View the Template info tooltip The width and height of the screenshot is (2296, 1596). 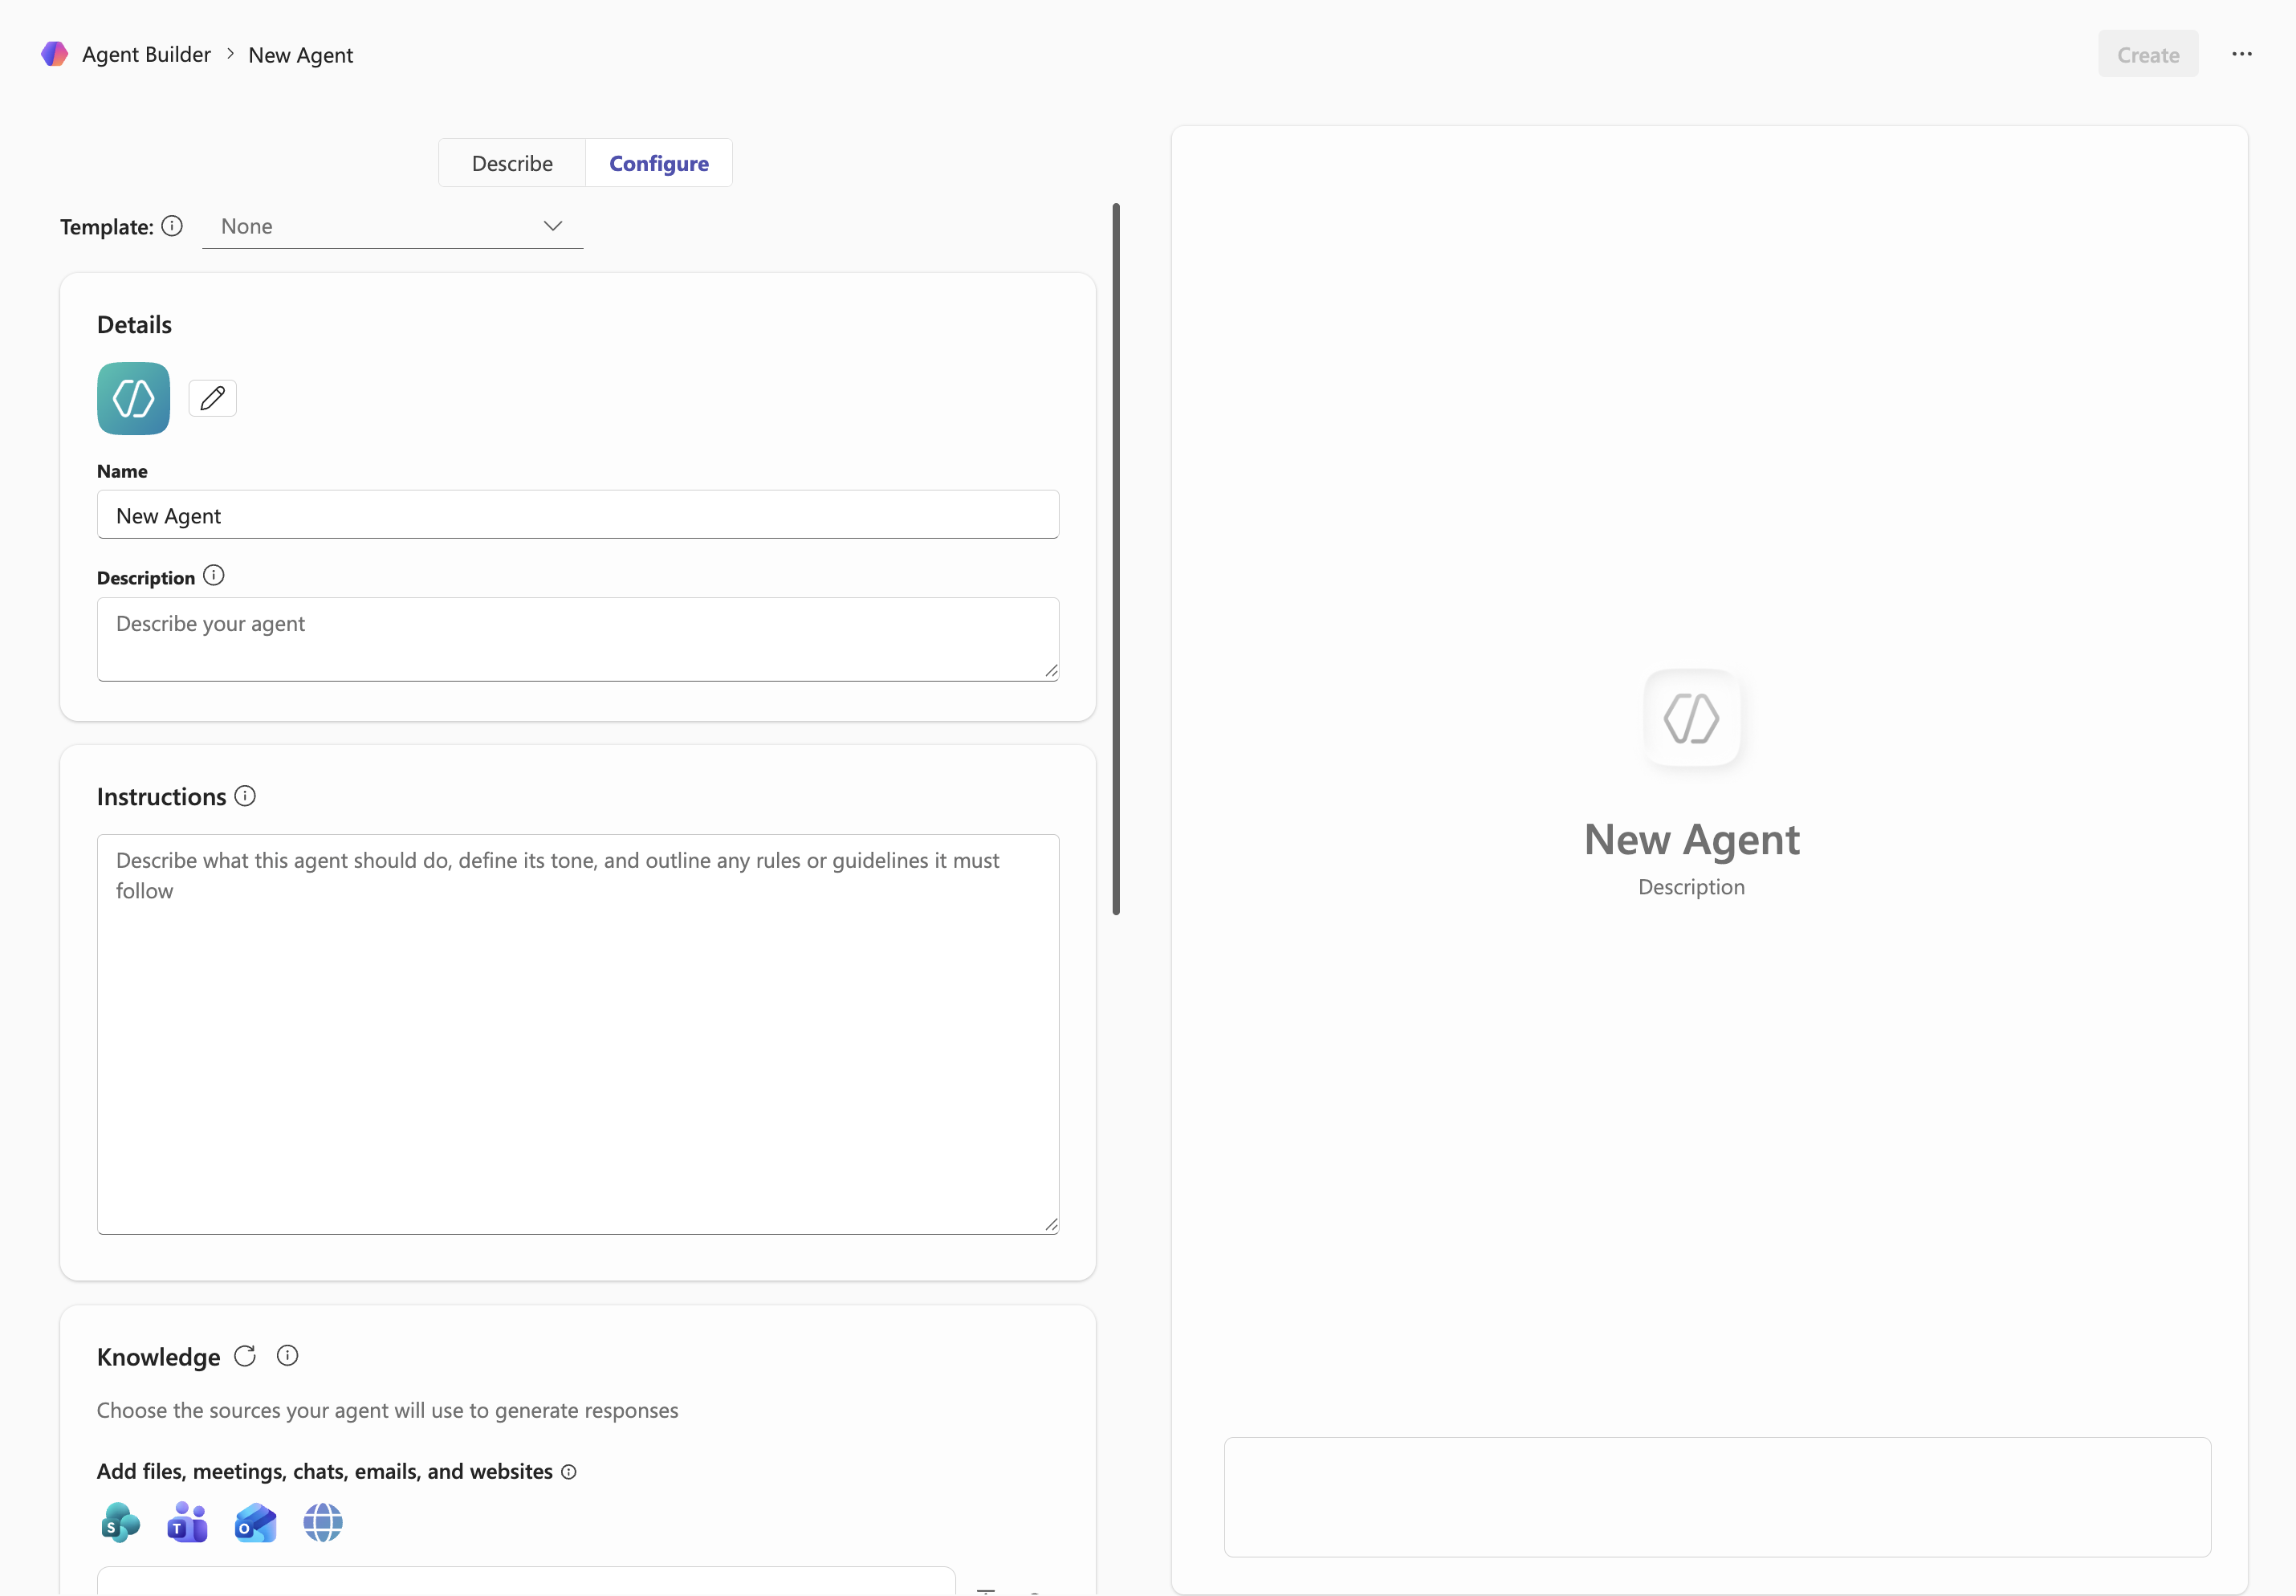(x=173, y=226)
